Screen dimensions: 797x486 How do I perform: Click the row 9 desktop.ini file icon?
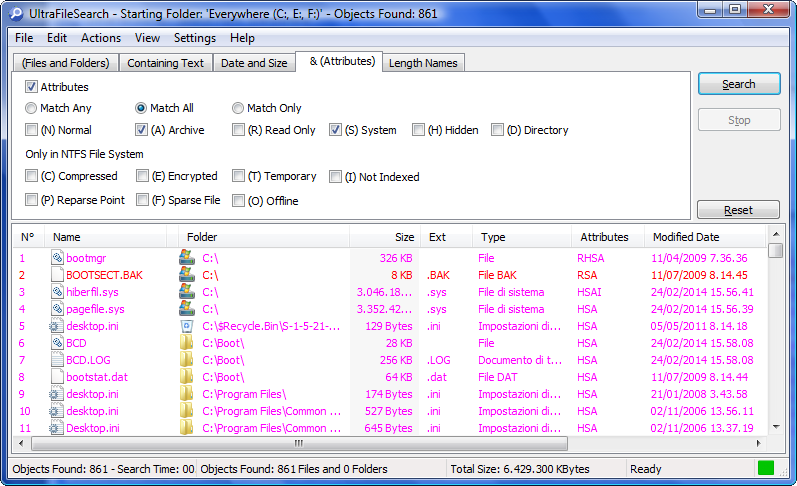[x=56, y=394]
